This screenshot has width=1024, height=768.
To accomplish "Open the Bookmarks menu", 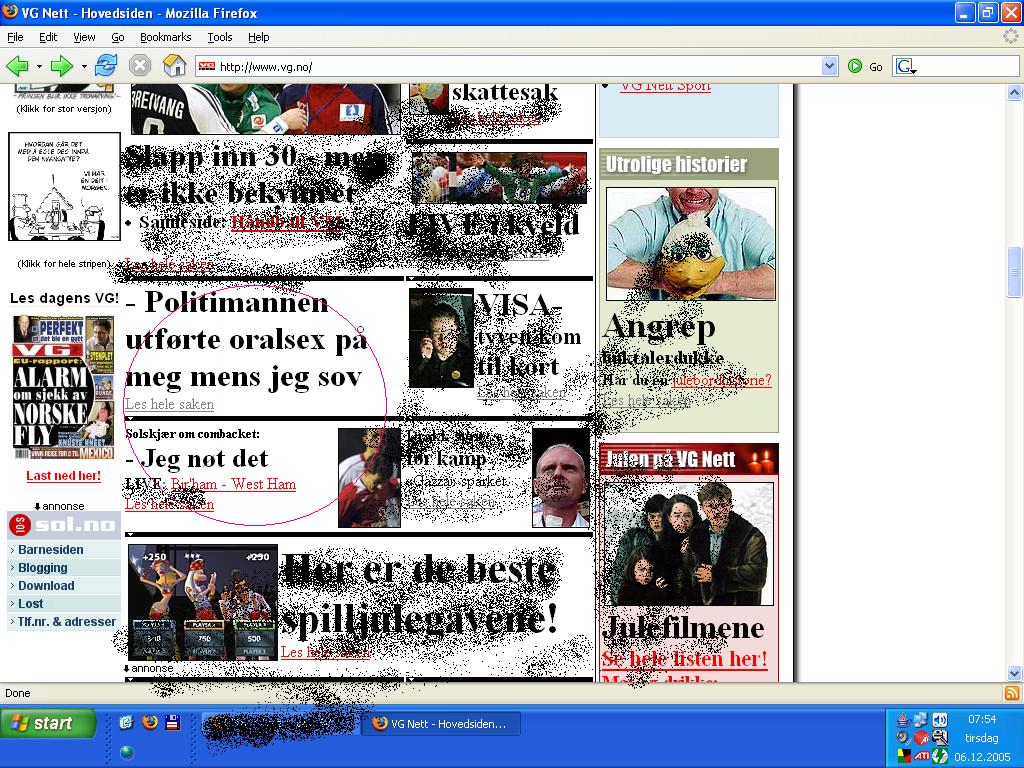I will pyautogui.click(x=165, y=37).
